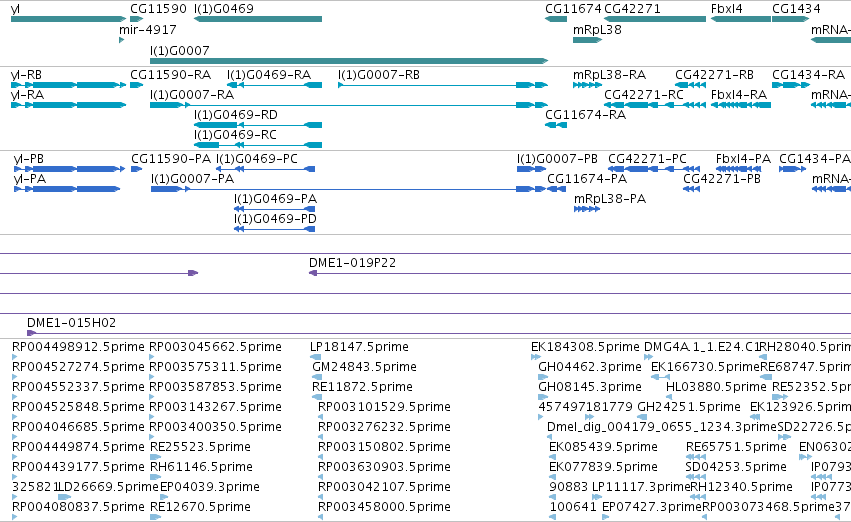Open the LP18147.5prime EST label
851x522 pixels.
(x=359, y=347)
